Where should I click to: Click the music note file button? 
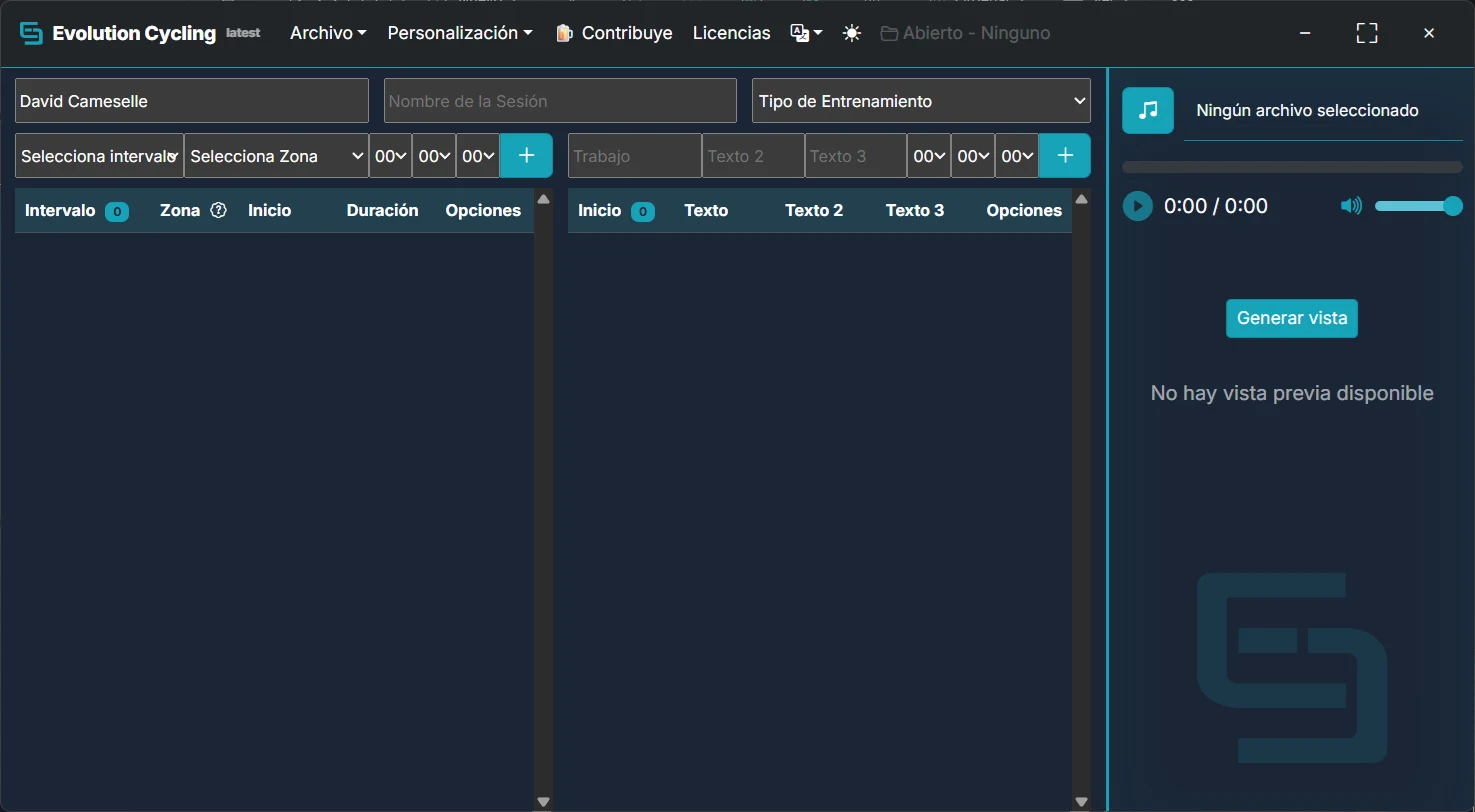click(1148, 110)
